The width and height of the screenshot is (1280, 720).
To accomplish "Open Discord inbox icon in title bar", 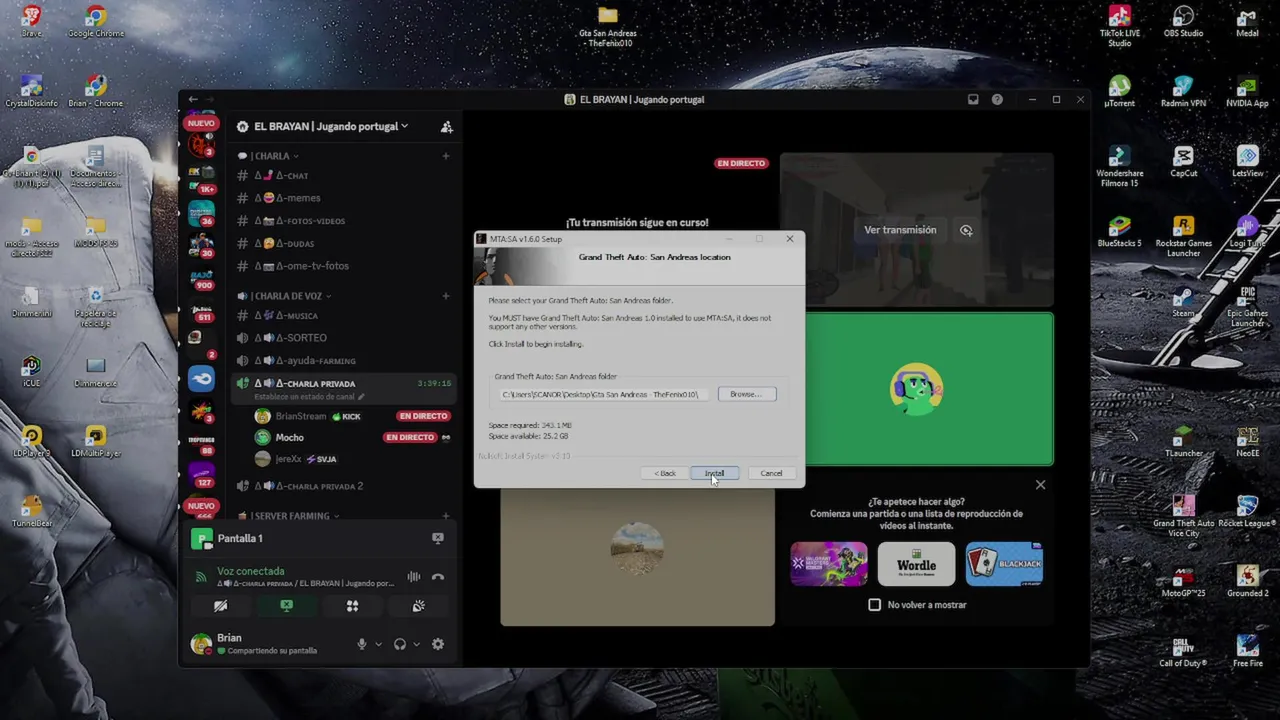I will (973, 100).
